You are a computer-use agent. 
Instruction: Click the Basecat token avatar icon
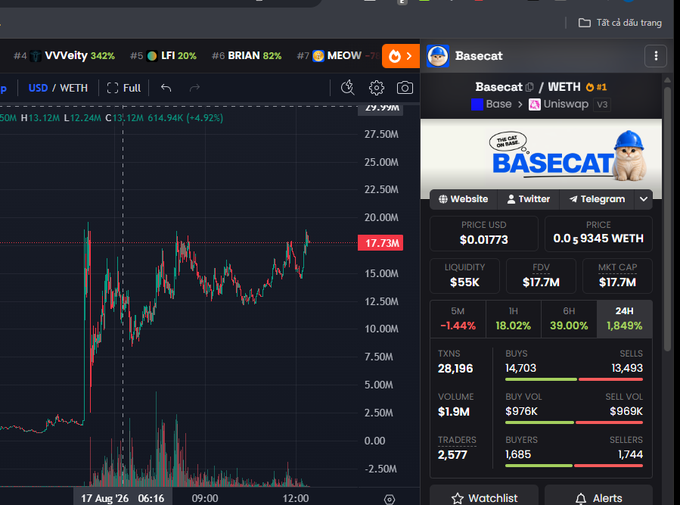(x=438, y=56)
